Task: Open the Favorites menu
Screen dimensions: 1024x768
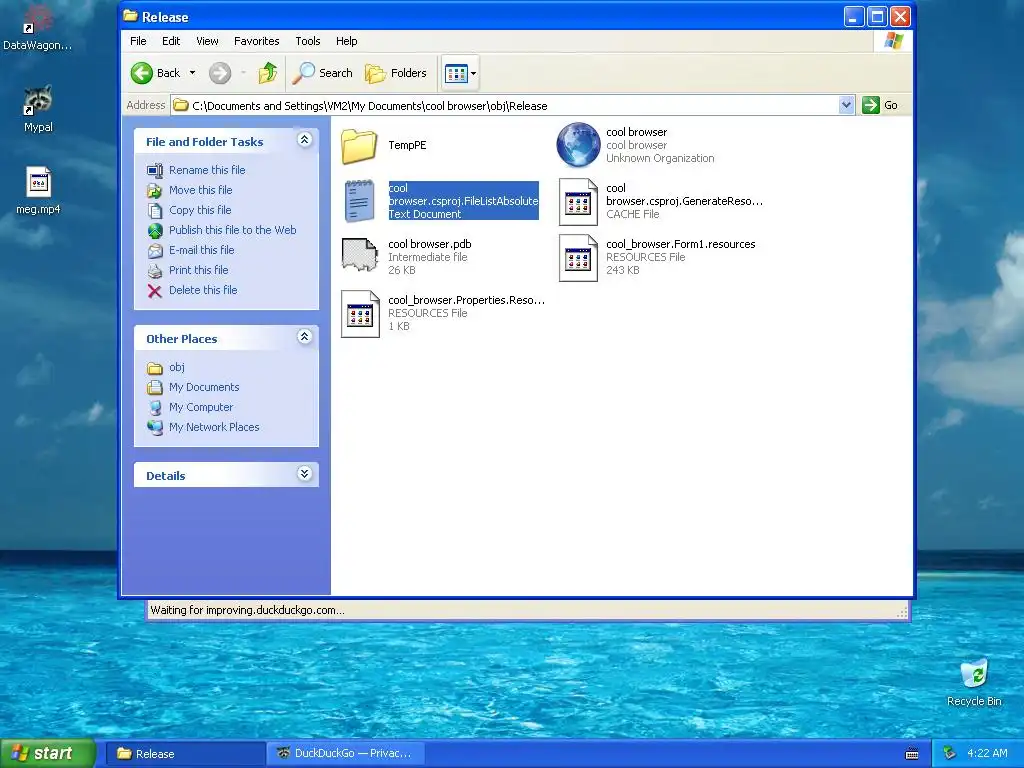Action: pyautogui.click(x=257, y=41)
